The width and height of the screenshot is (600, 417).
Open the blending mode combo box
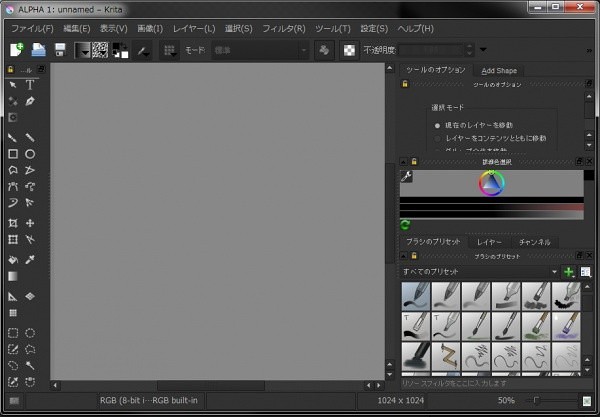click(260, 50)
